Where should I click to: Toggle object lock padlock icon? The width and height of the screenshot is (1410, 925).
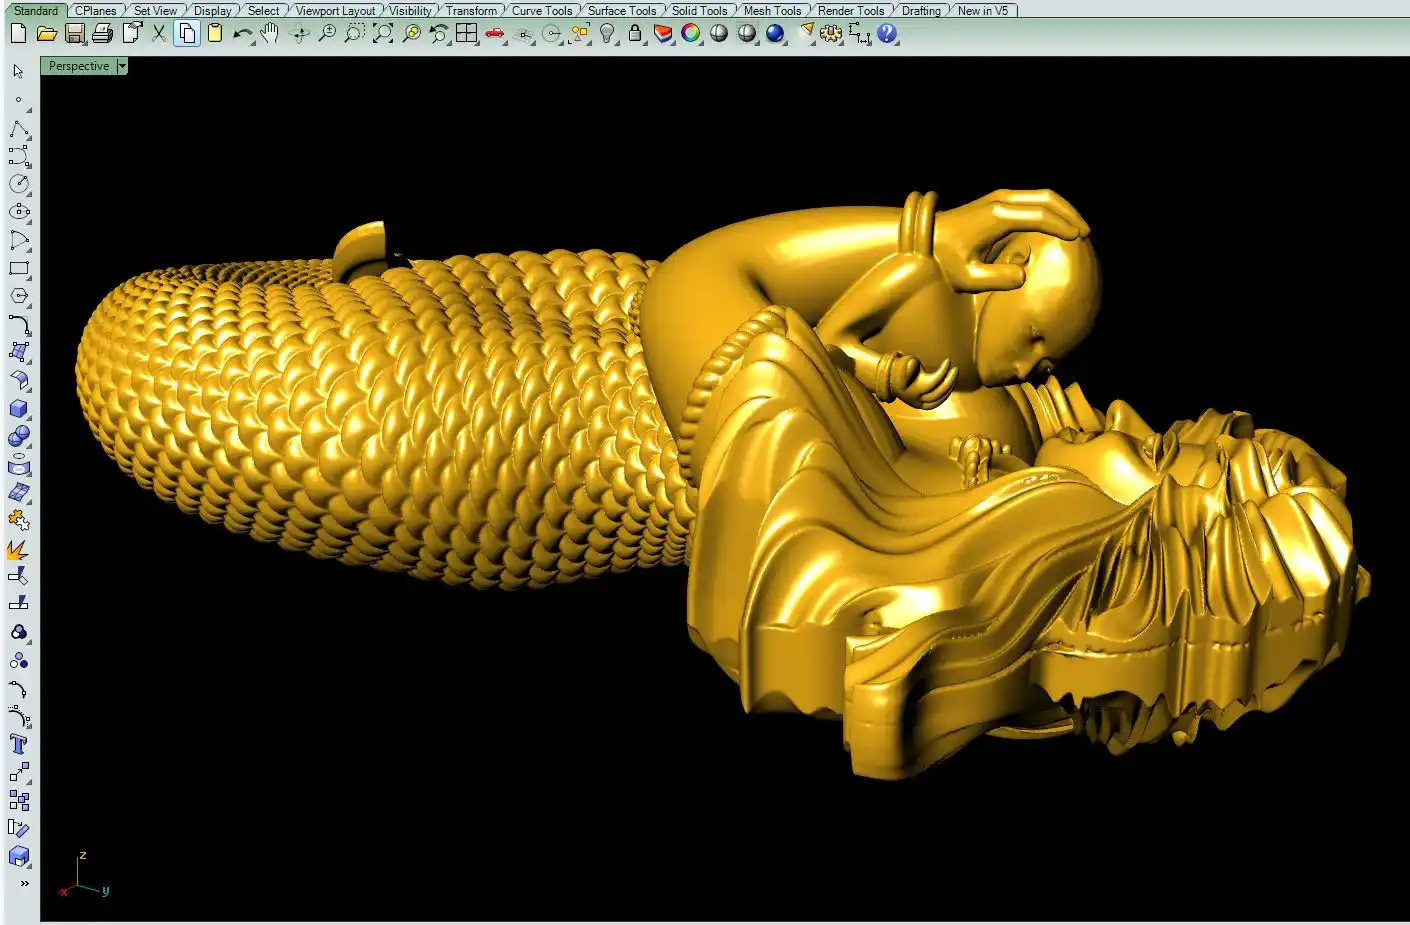[x=635, y=34]
